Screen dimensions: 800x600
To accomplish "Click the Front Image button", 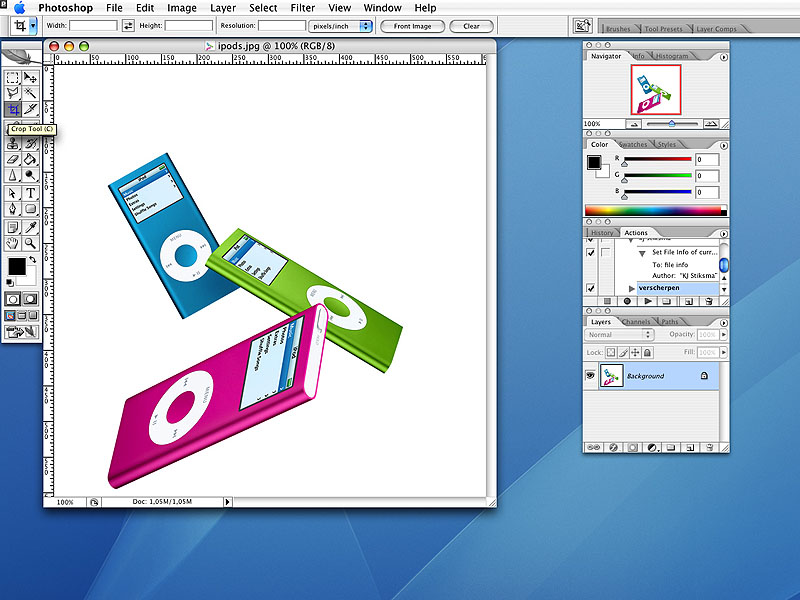I will 412,26.
